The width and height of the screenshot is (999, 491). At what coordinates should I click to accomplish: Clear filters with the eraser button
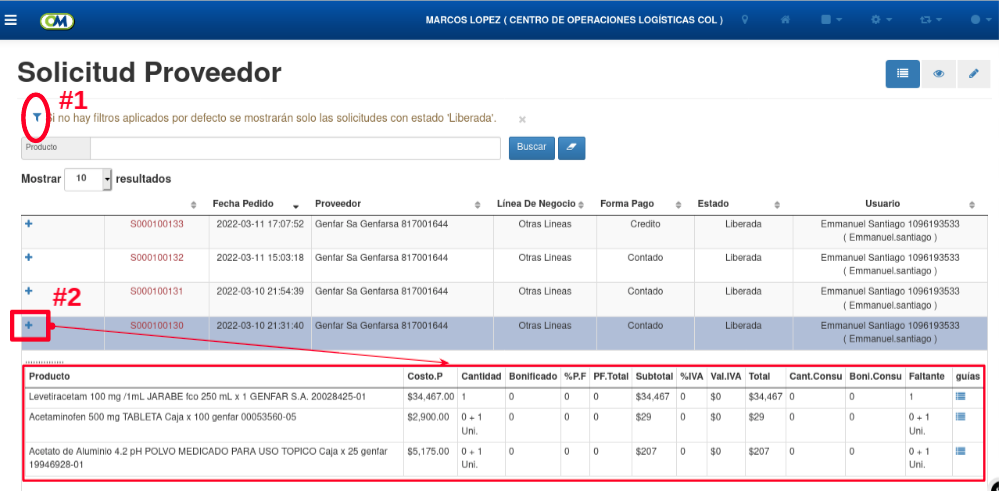tap(571, 147)
